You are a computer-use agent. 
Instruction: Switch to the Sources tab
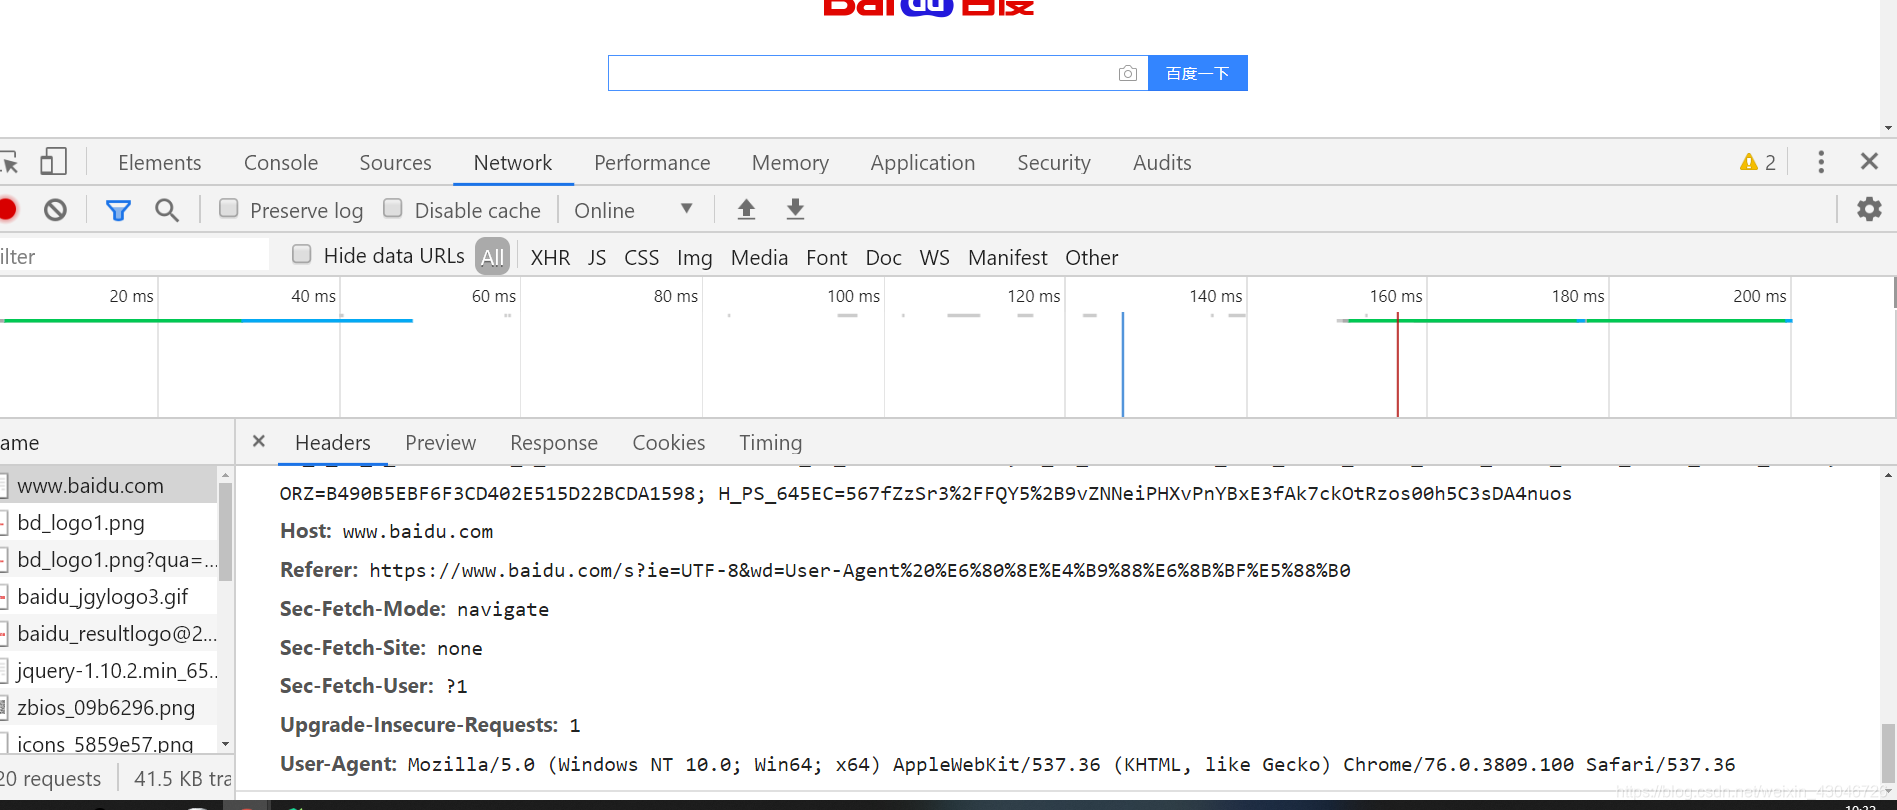coord(395,162)
